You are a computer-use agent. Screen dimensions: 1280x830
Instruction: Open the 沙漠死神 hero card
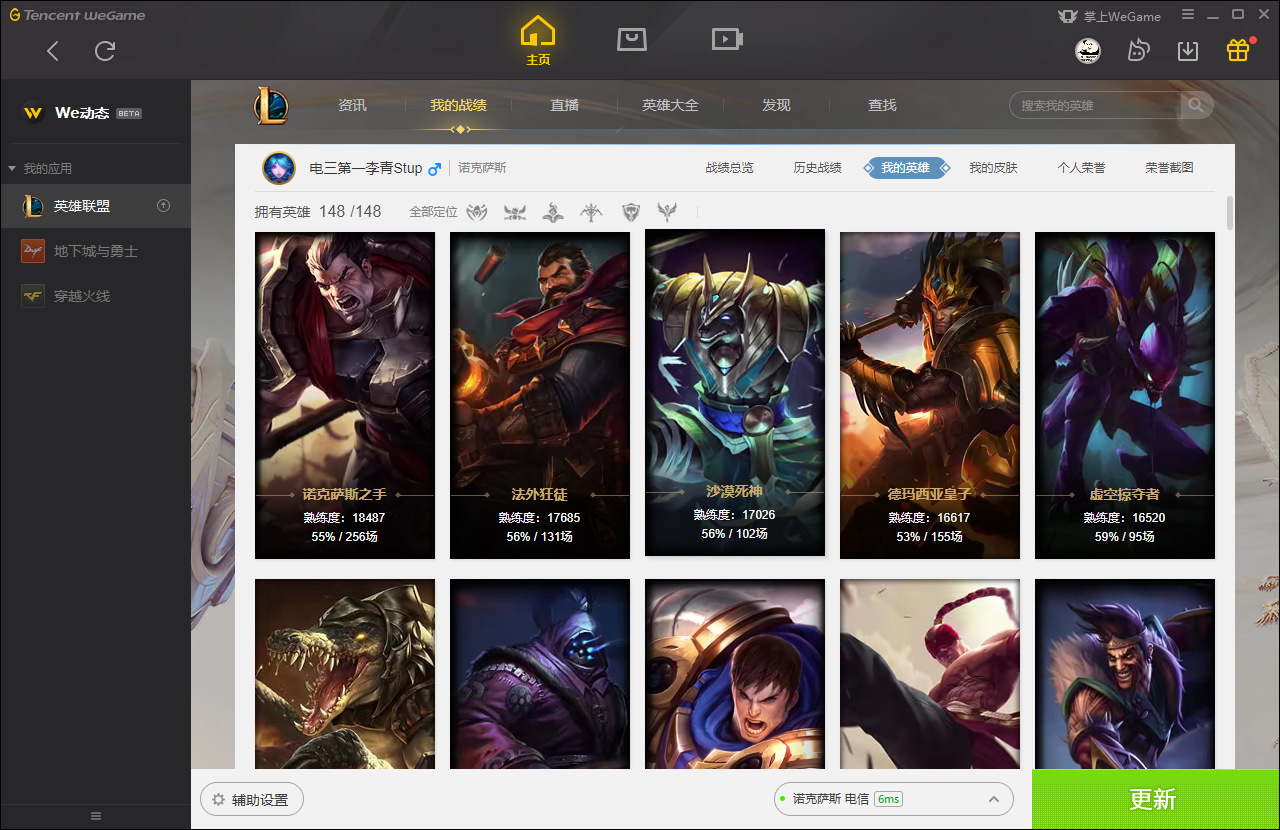click(x=735, y=393)
